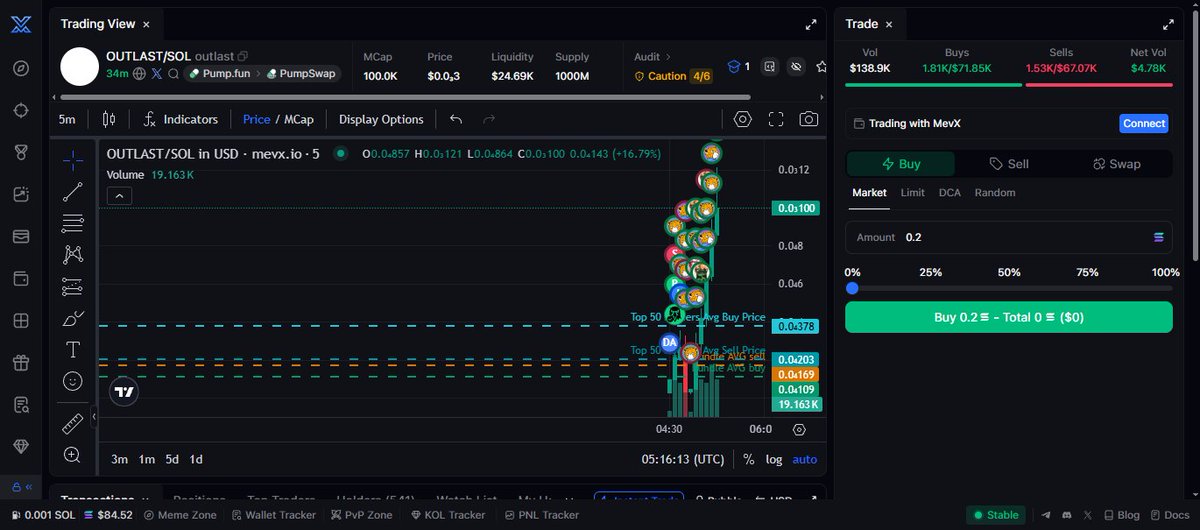1200x530 pixels.
Task: Click the horizontal token info scrollbar
Action: point(404,97)
